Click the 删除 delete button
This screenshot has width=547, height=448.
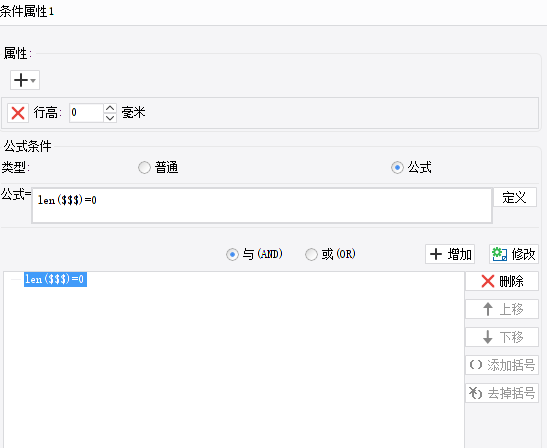coord(502,281)
